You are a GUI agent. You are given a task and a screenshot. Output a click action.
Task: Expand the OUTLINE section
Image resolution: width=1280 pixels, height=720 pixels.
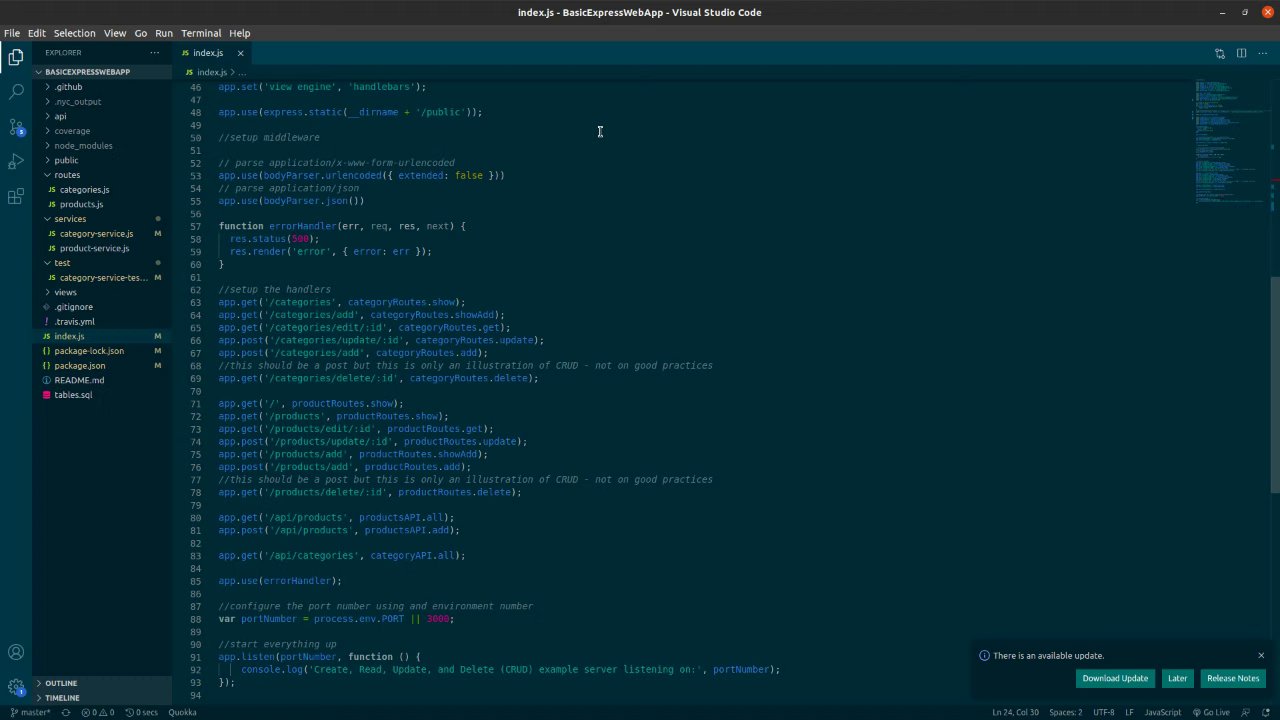click(60, 684)
